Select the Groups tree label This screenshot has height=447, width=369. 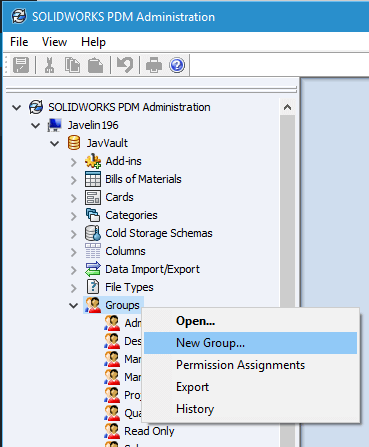tap(122, 305)
